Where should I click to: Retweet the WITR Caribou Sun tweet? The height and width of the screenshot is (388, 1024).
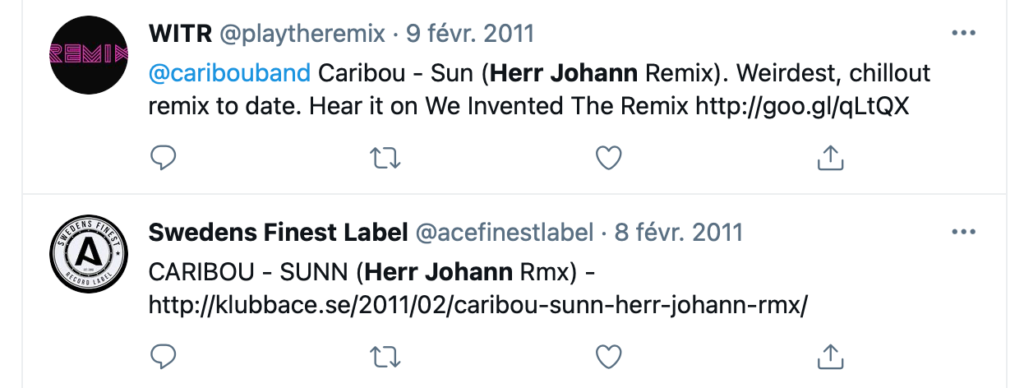(385, 158)
